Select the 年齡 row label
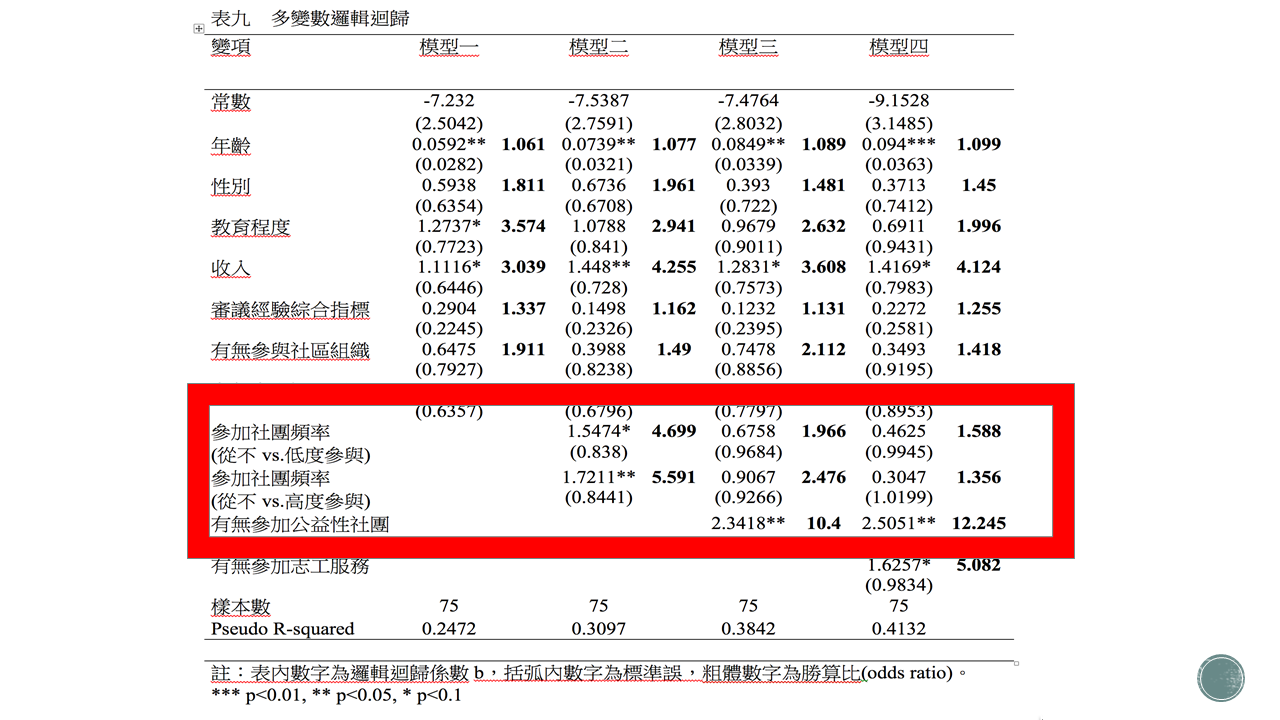Image resolution: width=1280 pixels, height=720 pixels. tap(231, 146)
